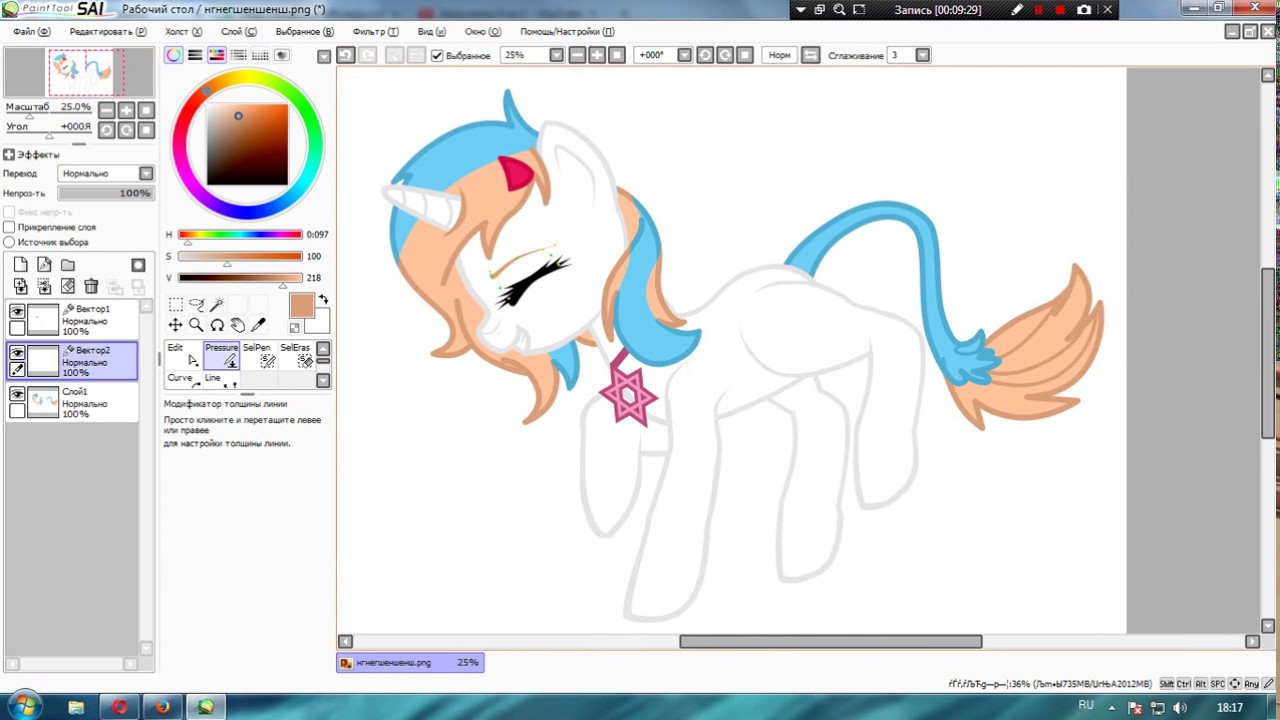This screenshot has width=1280, height=720.
Task: Delete the selected layer with trash icon
Action: click(91, 287)
